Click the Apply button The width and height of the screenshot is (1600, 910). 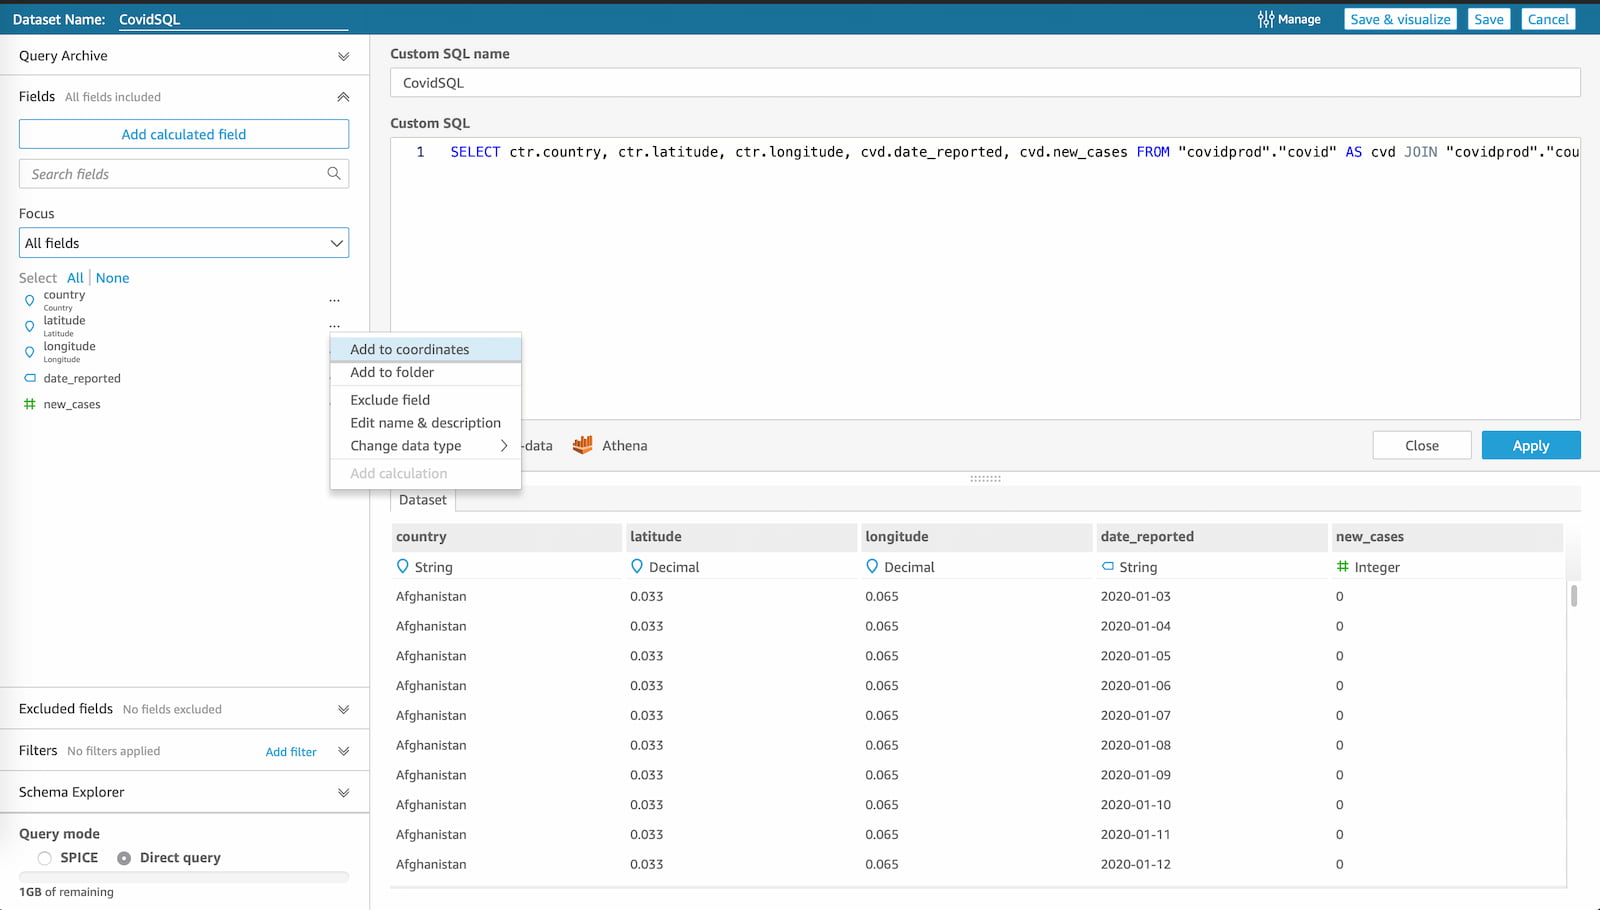(1530, 445)
